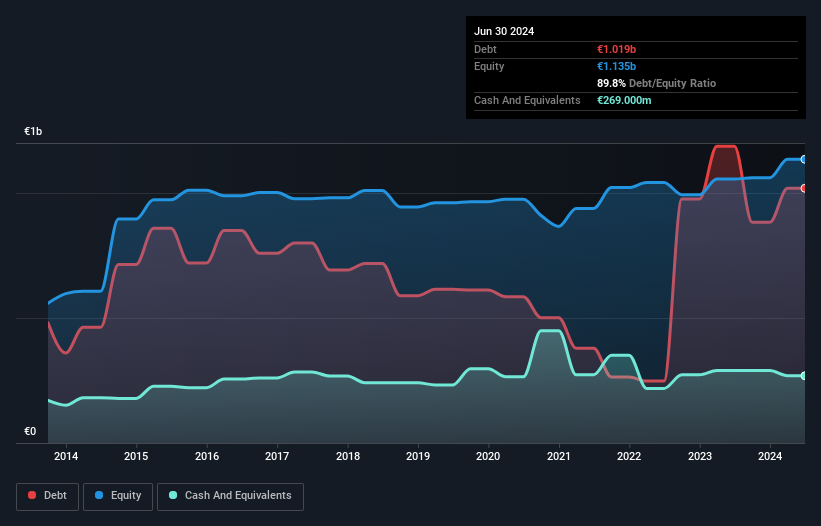Click the 2023 x-axis label
The width and height of the screenshot is (821, 526).
[700, 456]
